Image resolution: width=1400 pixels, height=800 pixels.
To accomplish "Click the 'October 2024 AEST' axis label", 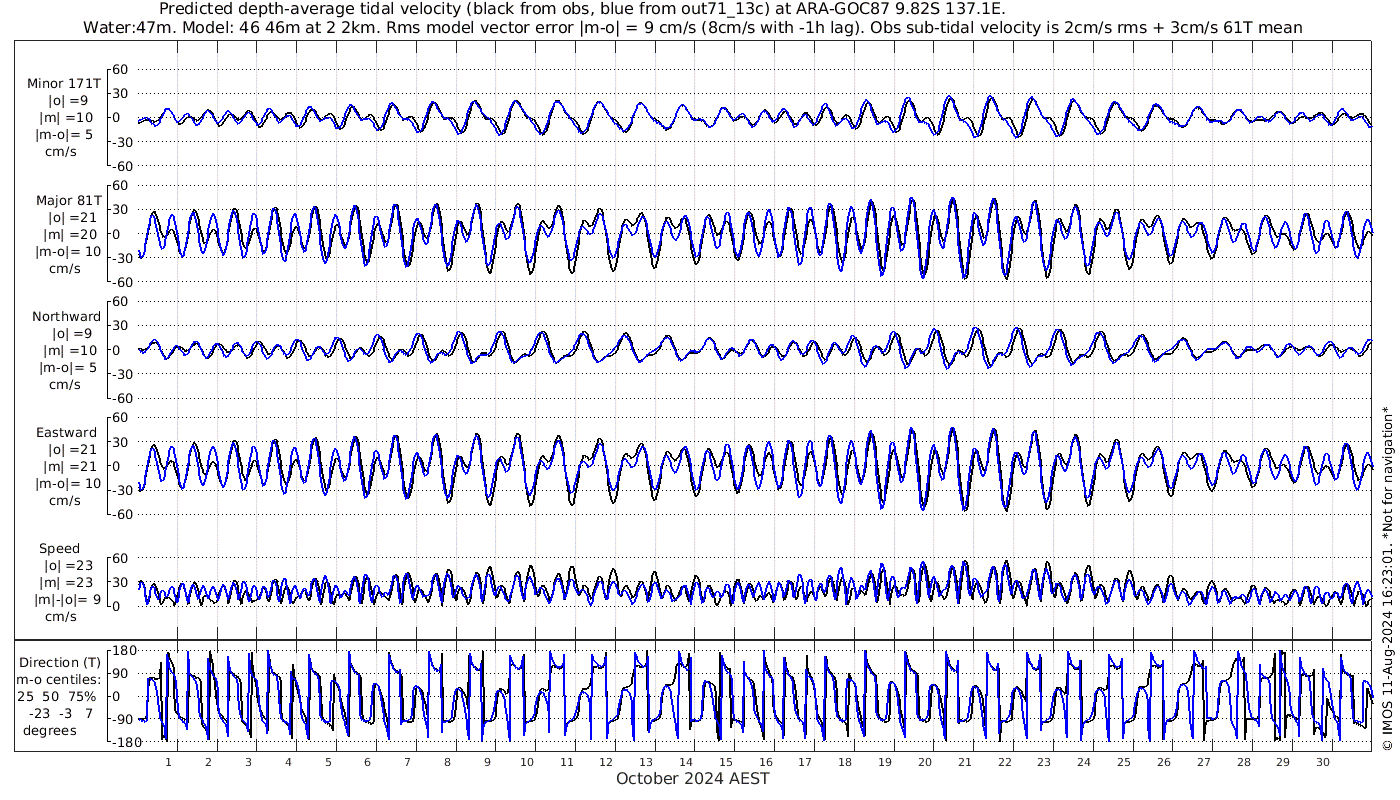I will click(x=693, y=778).
